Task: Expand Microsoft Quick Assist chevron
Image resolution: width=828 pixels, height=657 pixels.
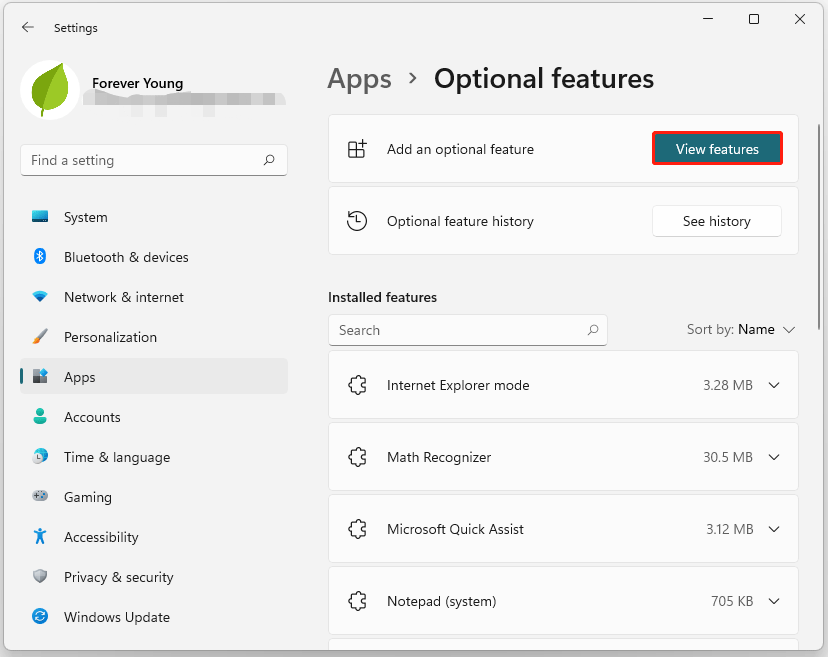Action: pyautogui.click(x=774, y=529)
